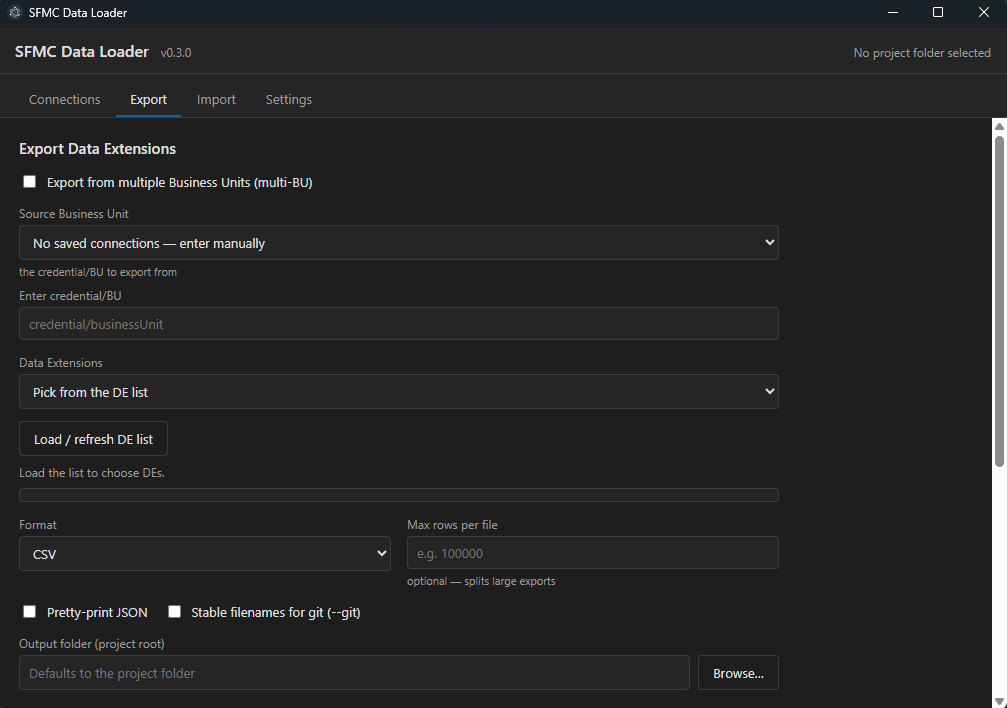Screen dimensions: 1007x708
Task: Click the 'No project folder selected' text
Action: coord(922,53)
